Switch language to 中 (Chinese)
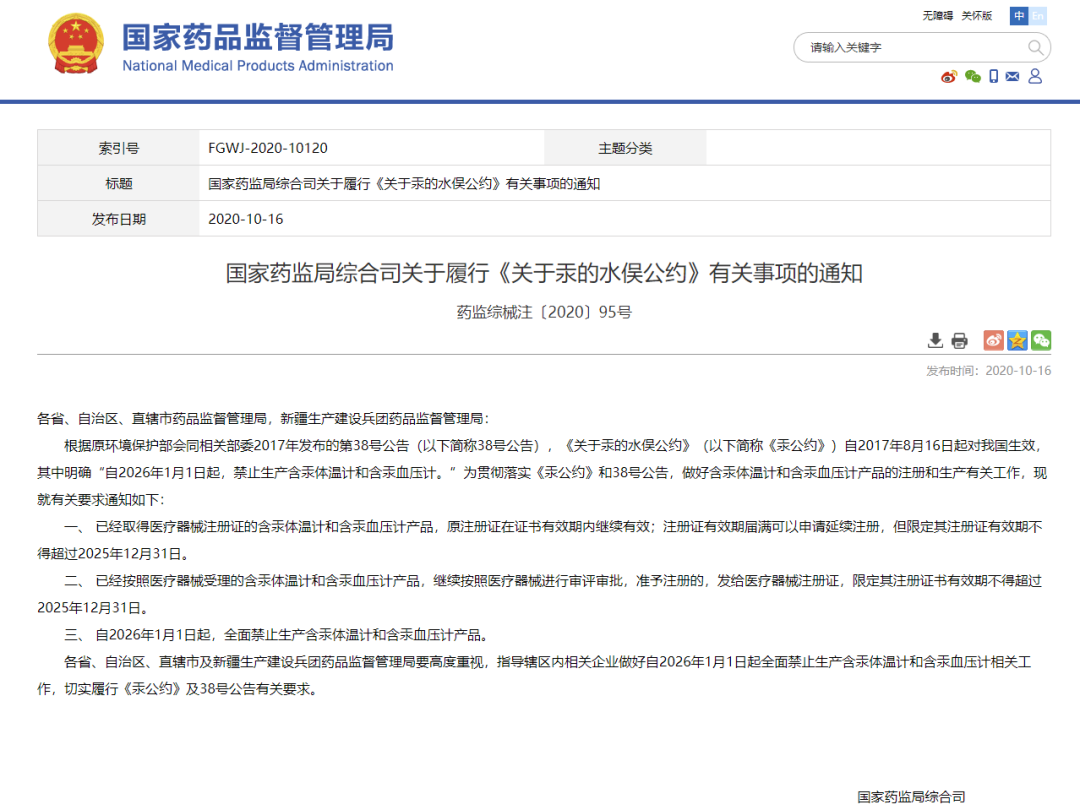 [1019, 16]
